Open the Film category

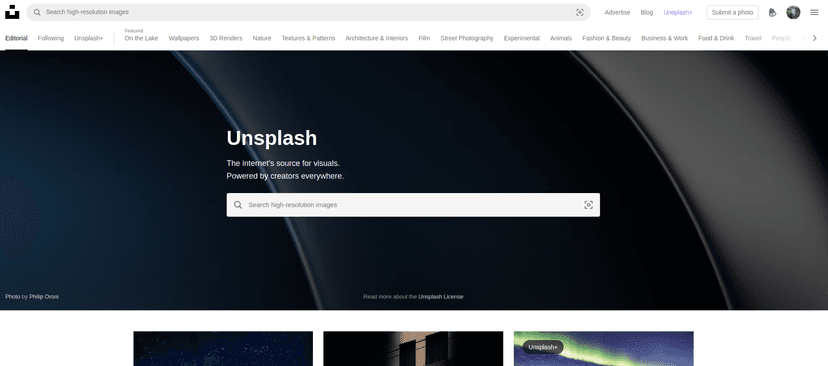[424, 38]
